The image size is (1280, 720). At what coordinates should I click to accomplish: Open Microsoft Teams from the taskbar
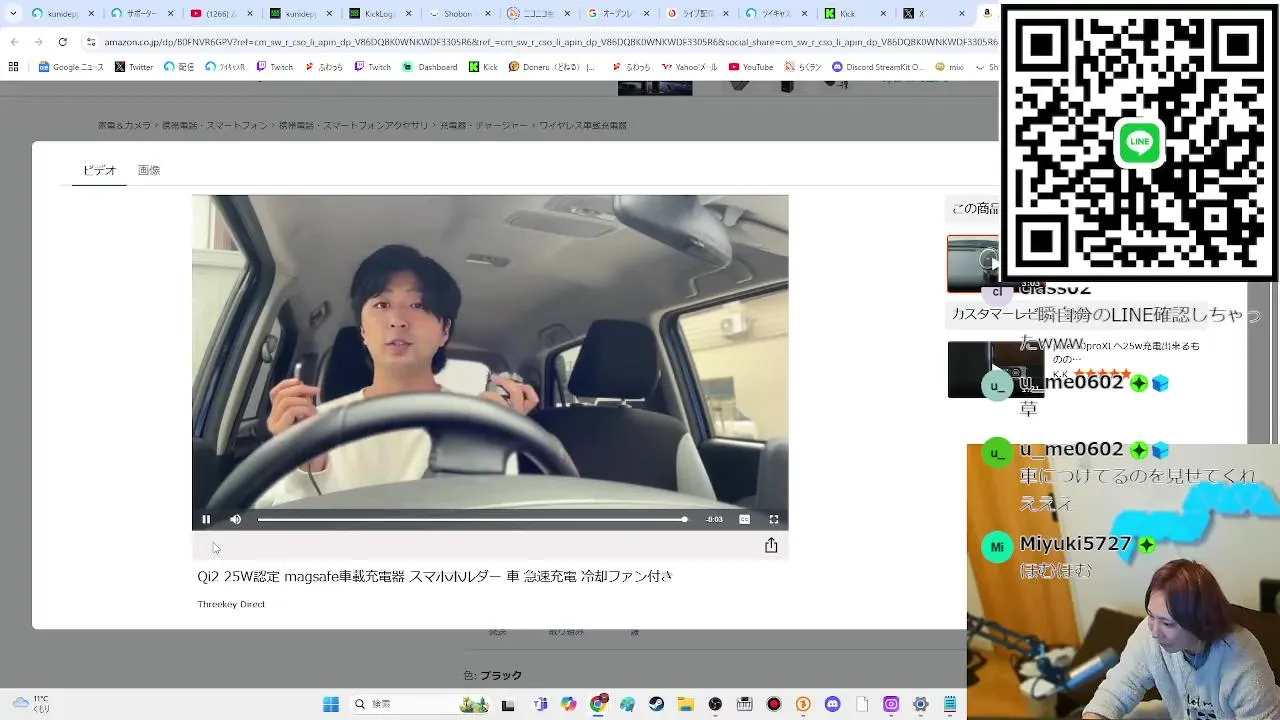point(540,704)
